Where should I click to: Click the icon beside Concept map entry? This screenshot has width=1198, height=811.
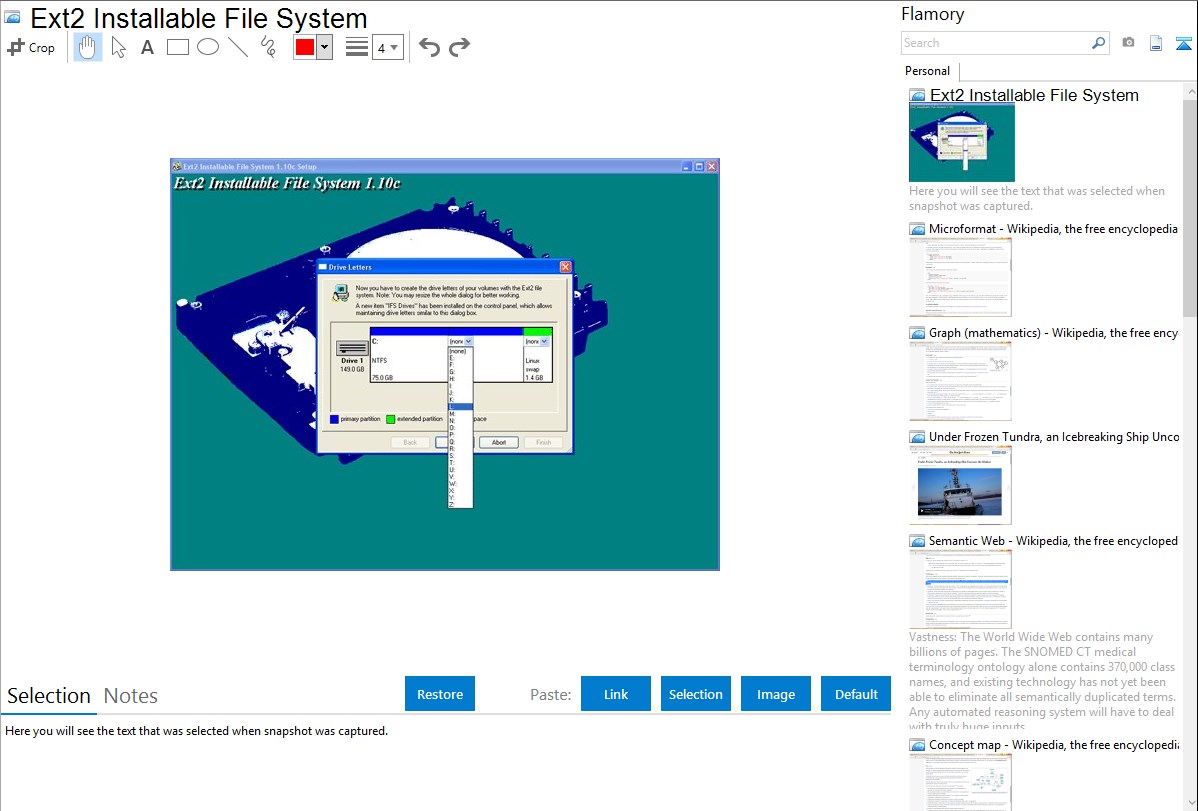point(917,745)
